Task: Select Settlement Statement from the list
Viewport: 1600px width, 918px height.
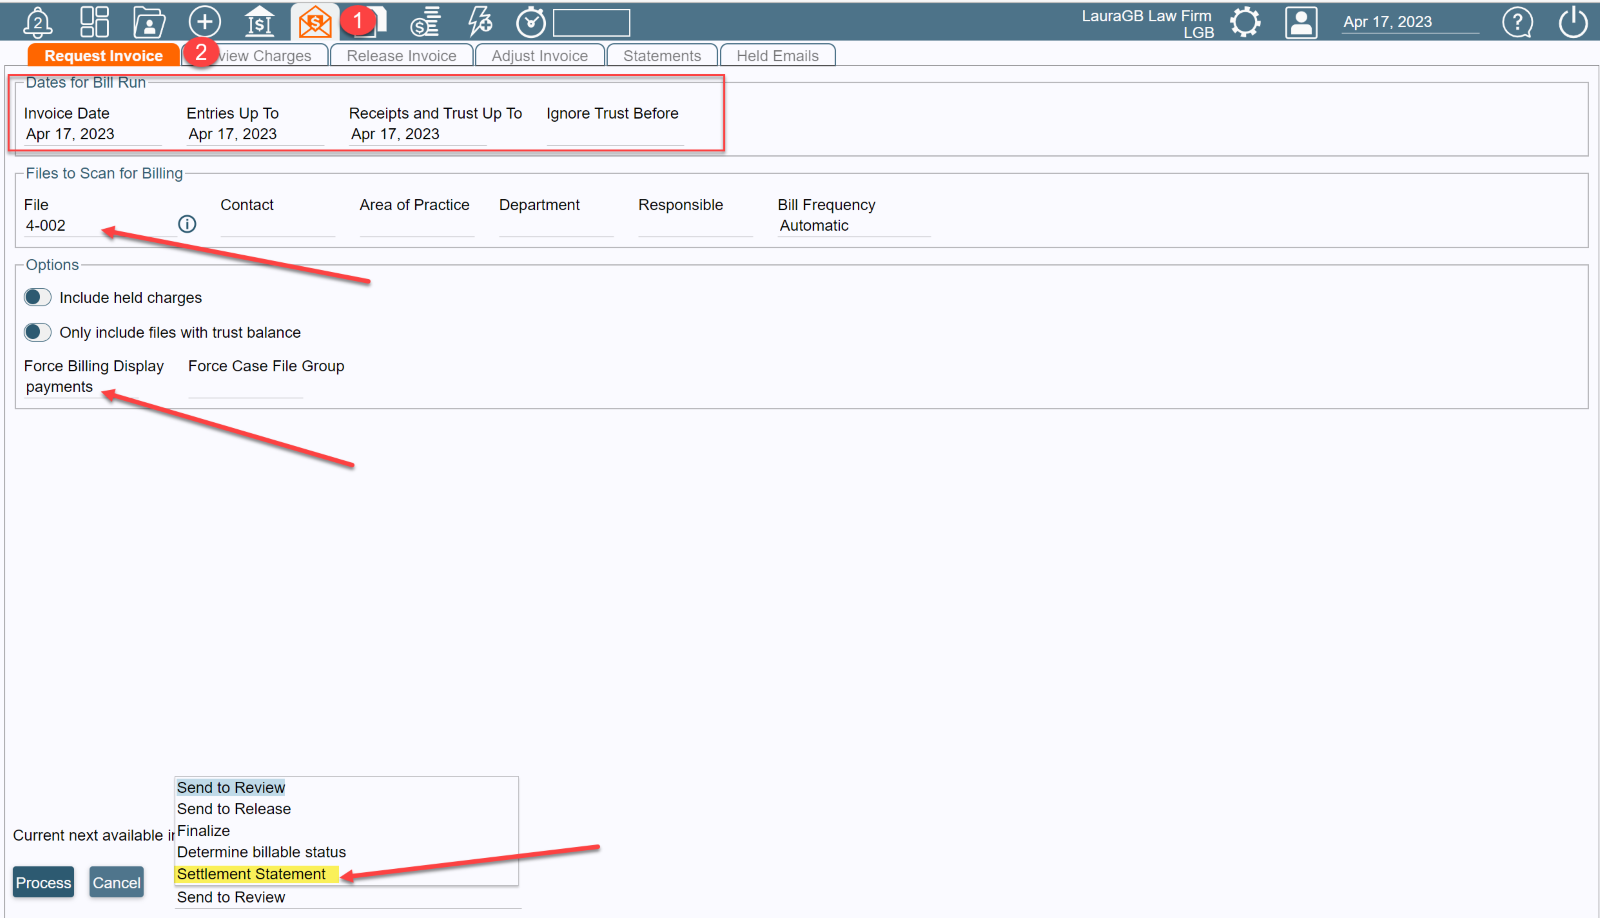Action: 252,873
